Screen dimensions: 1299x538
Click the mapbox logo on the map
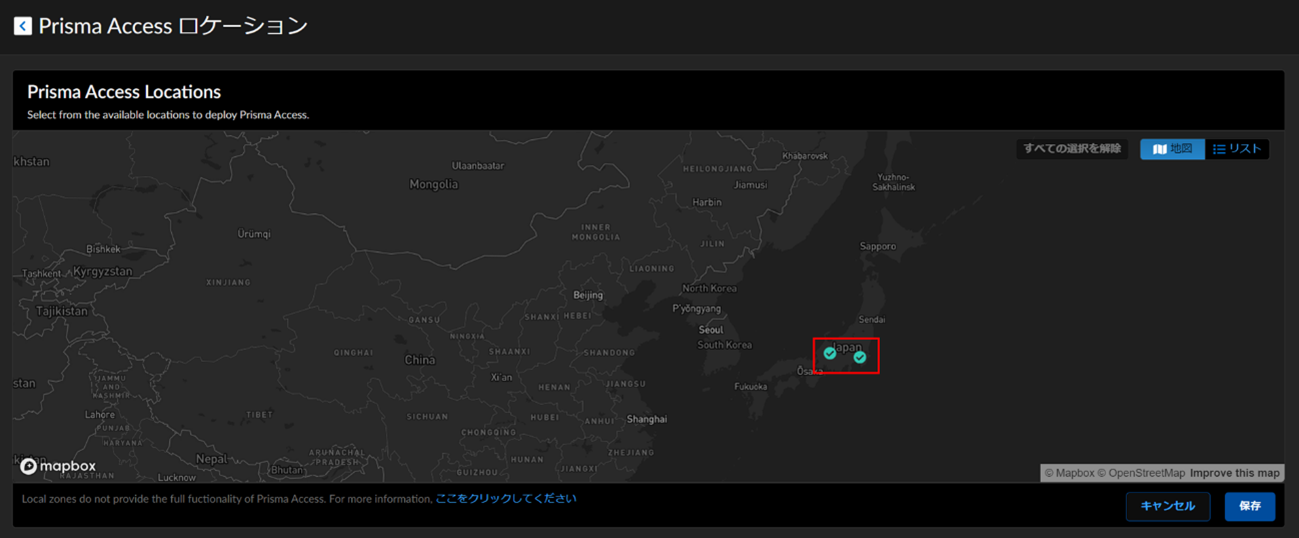[x=58, y=466]
